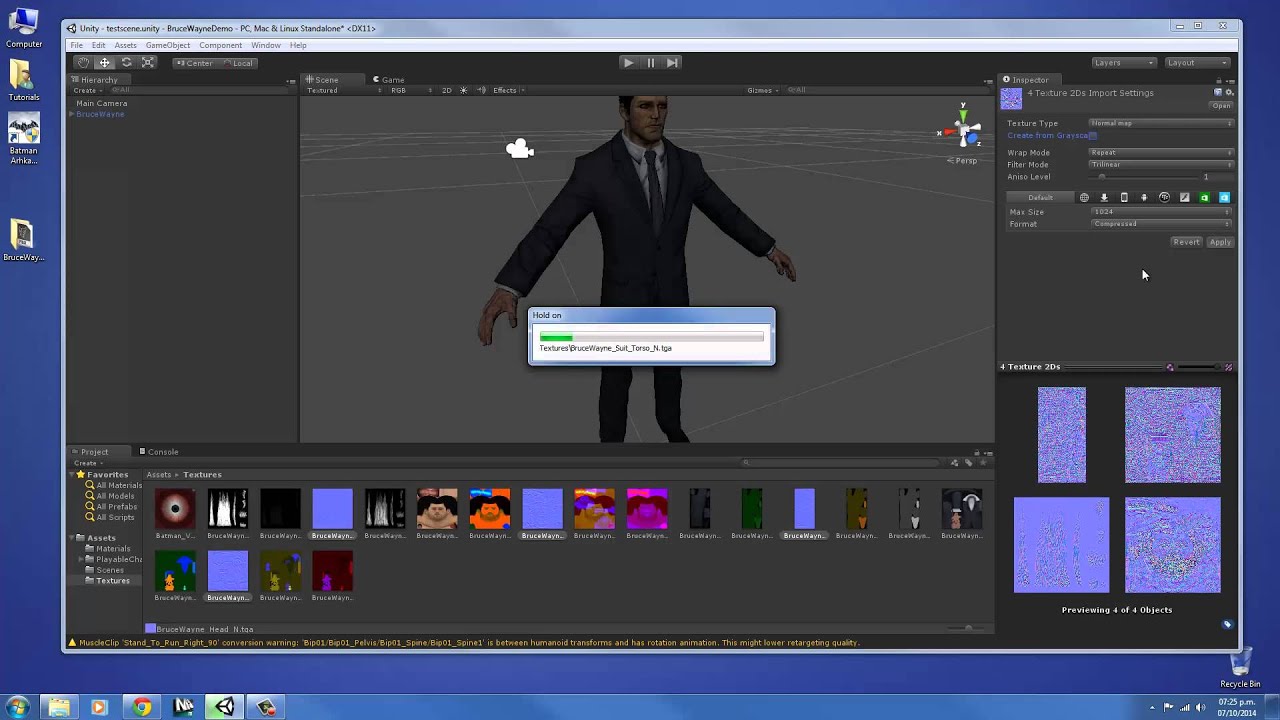Screen dimensions: 1280x720
Task: Open the Layout dropdown
Action: pos(1196,63)
